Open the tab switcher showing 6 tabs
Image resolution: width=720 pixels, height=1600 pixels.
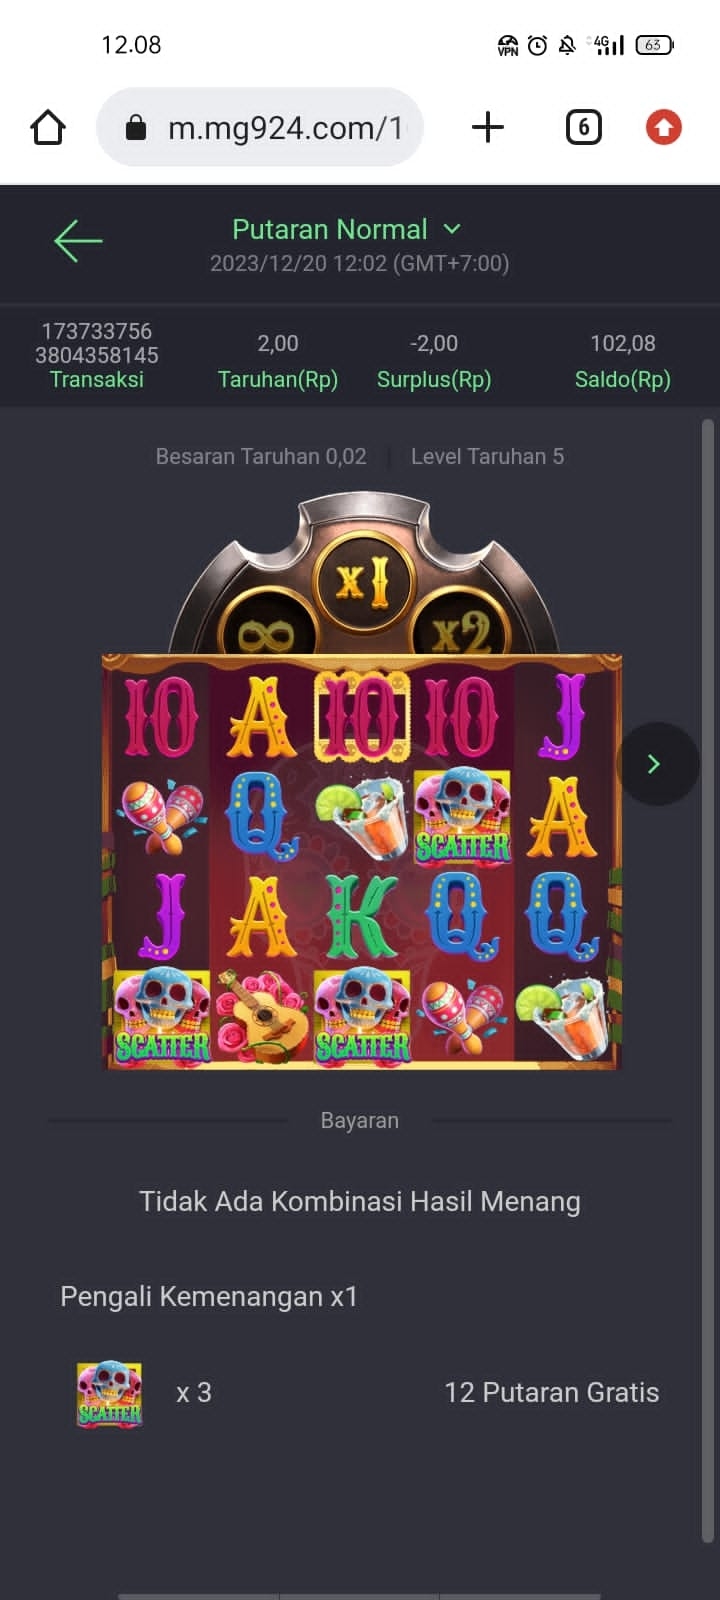coord(584,128)
